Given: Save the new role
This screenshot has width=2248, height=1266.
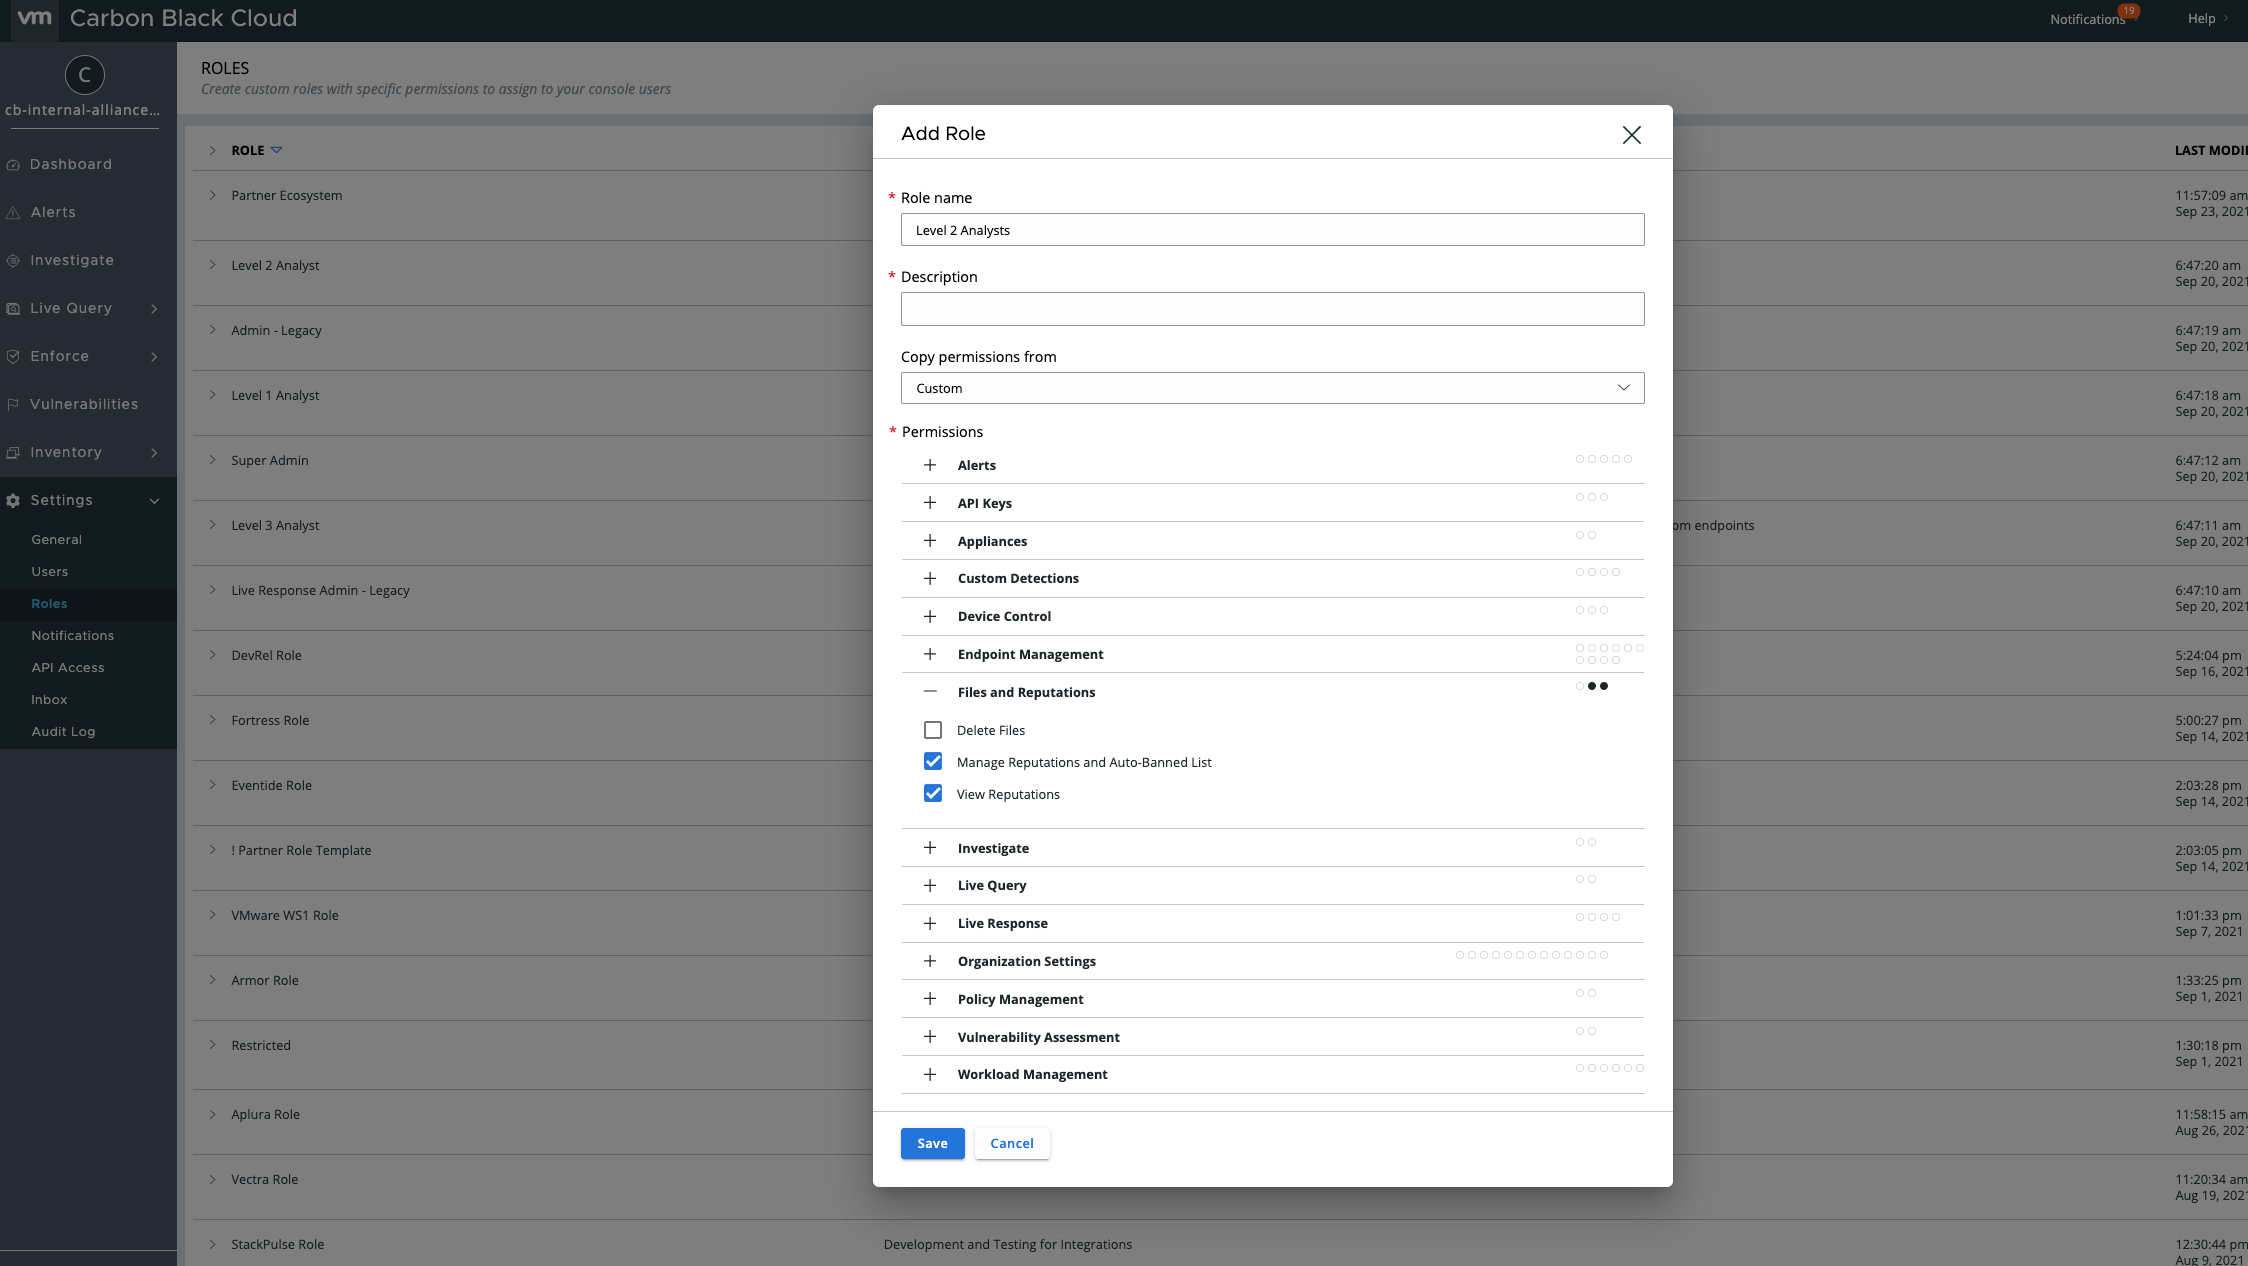Looking at the screenshot, I should (x=932, y=1143).
